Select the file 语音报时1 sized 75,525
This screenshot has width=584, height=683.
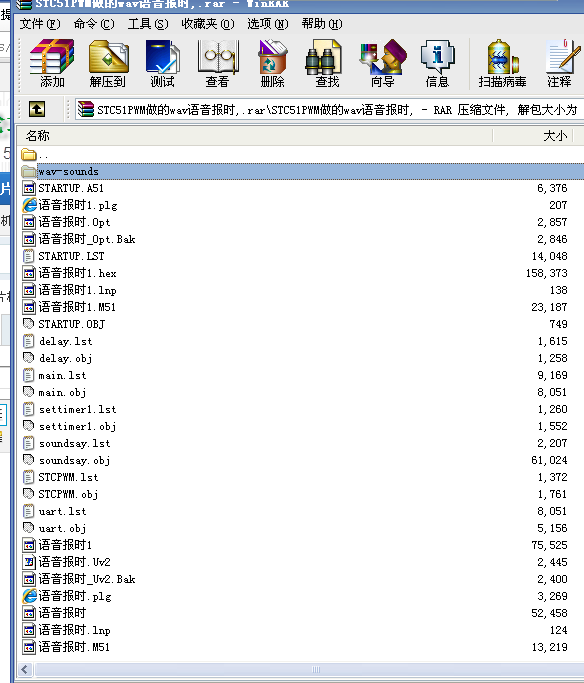(65, 545)
